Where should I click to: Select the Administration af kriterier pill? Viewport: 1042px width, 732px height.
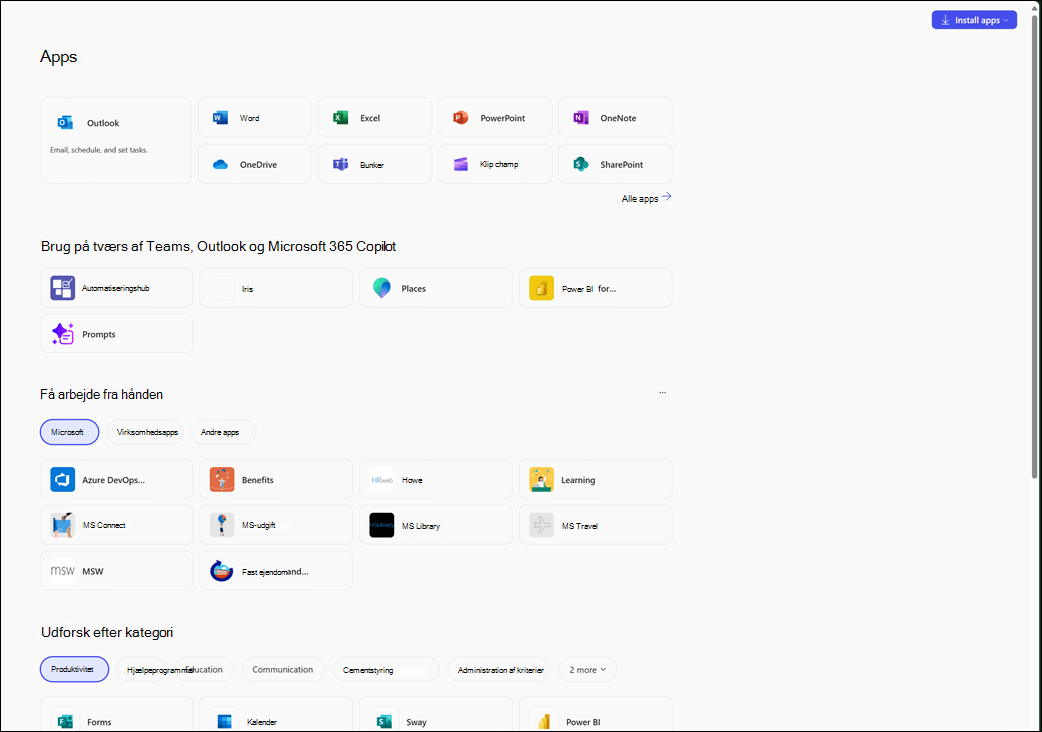pos(500,670)
